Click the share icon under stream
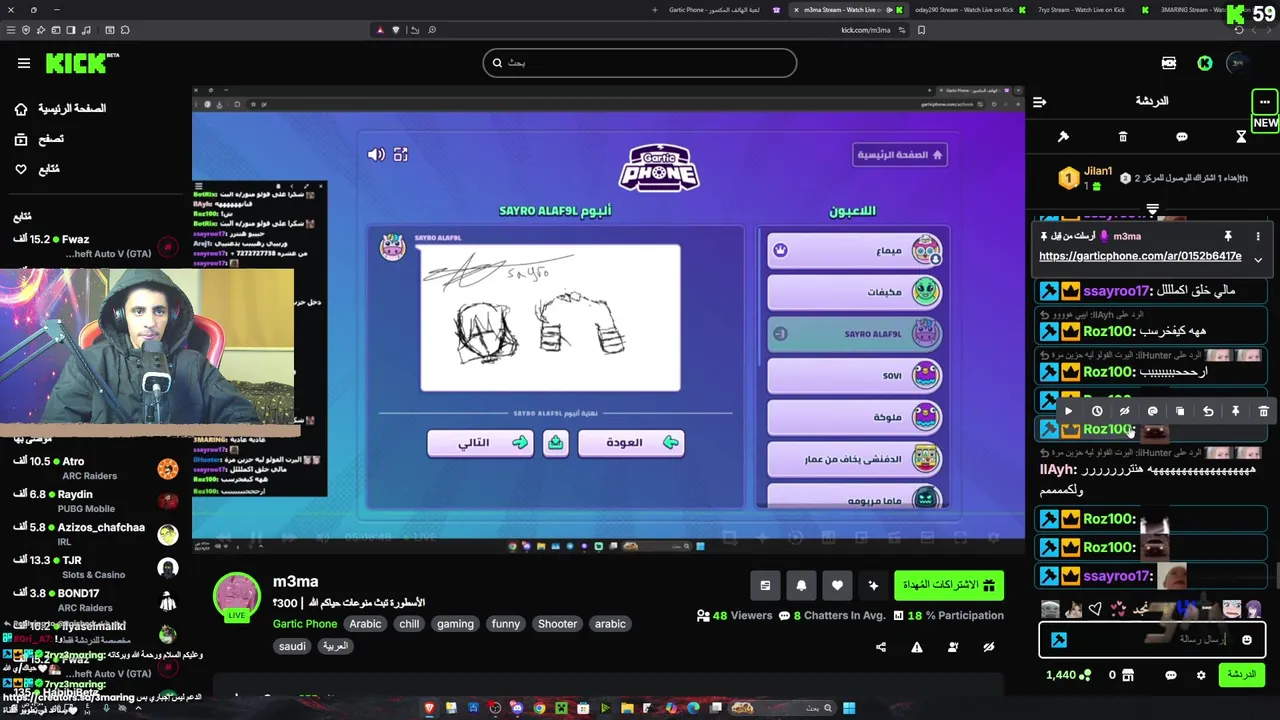1280x720 pixels. (x=881, y=647)
